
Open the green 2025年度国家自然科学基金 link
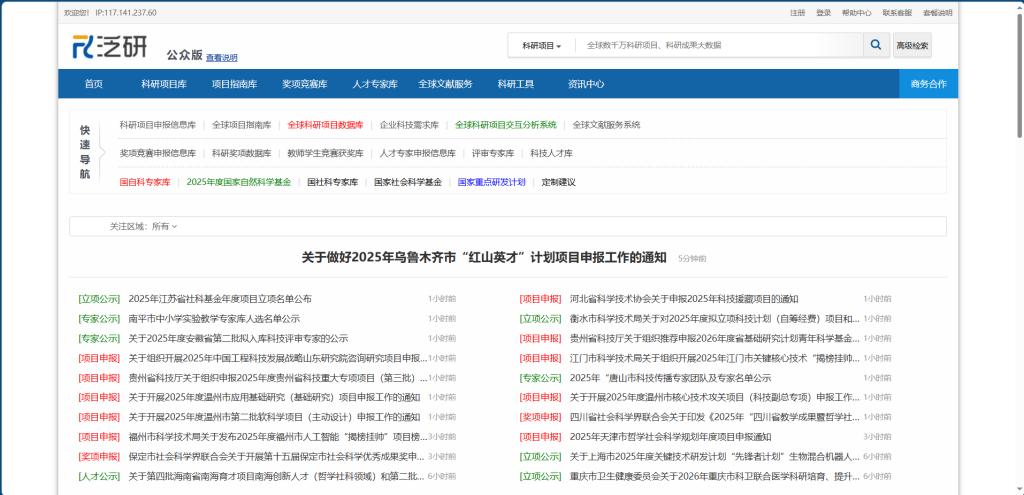[x=238, y=182]
